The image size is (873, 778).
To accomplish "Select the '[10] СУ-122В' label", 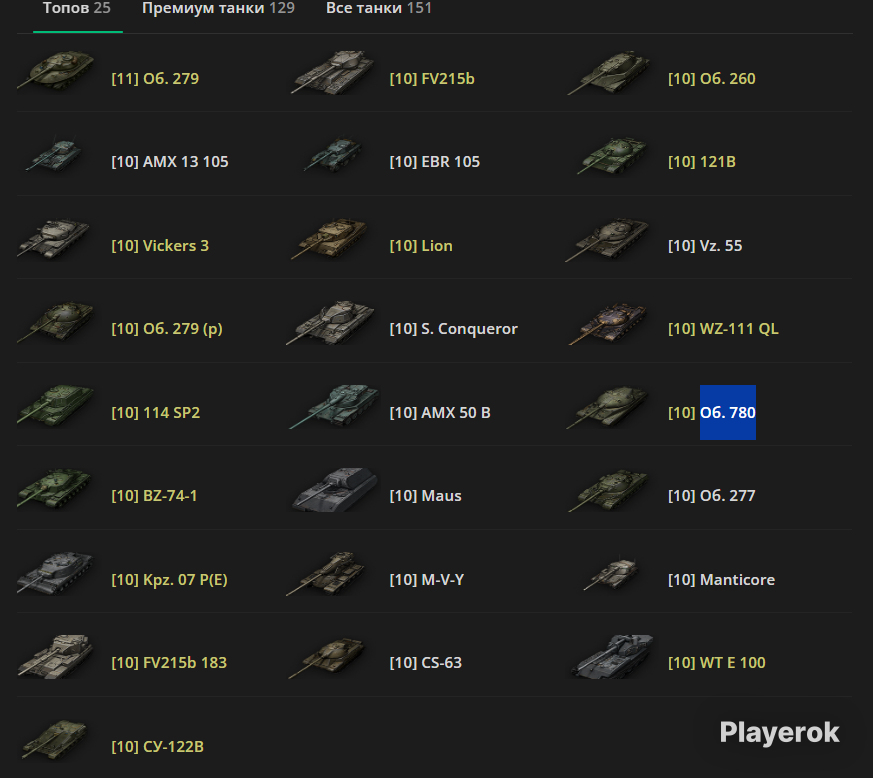I will 158,746.
